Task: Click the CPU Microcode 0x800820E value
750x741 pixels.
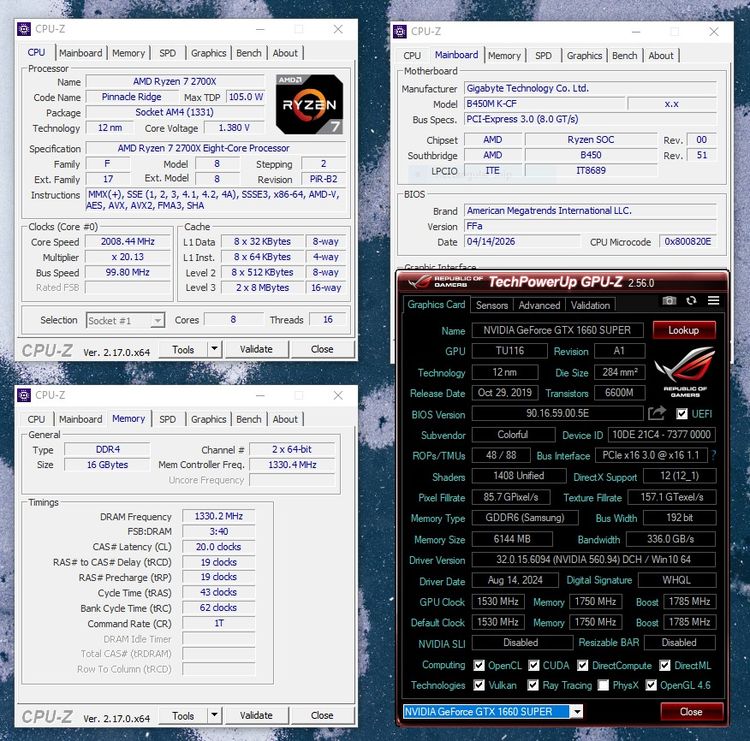Action: pyautogui.click(x=688, y=242)
